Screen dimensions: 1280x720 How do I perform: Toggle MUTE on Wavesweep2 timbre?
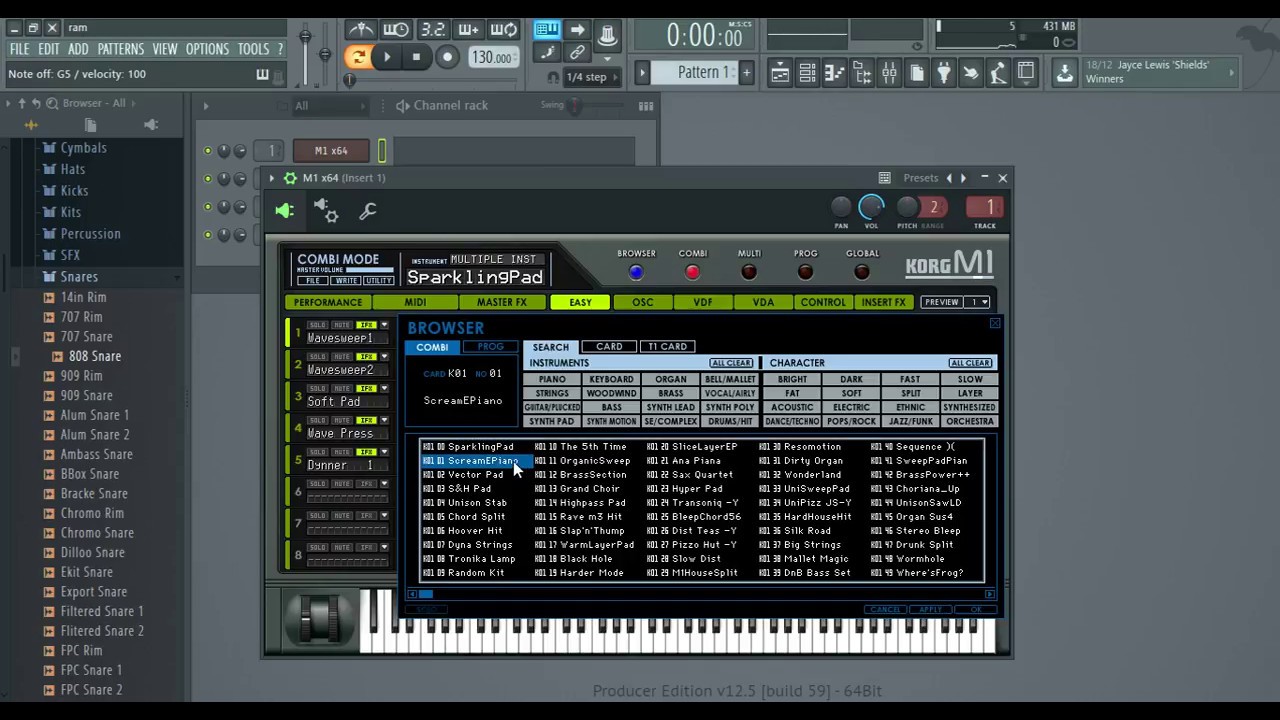[x=342, y=357]
